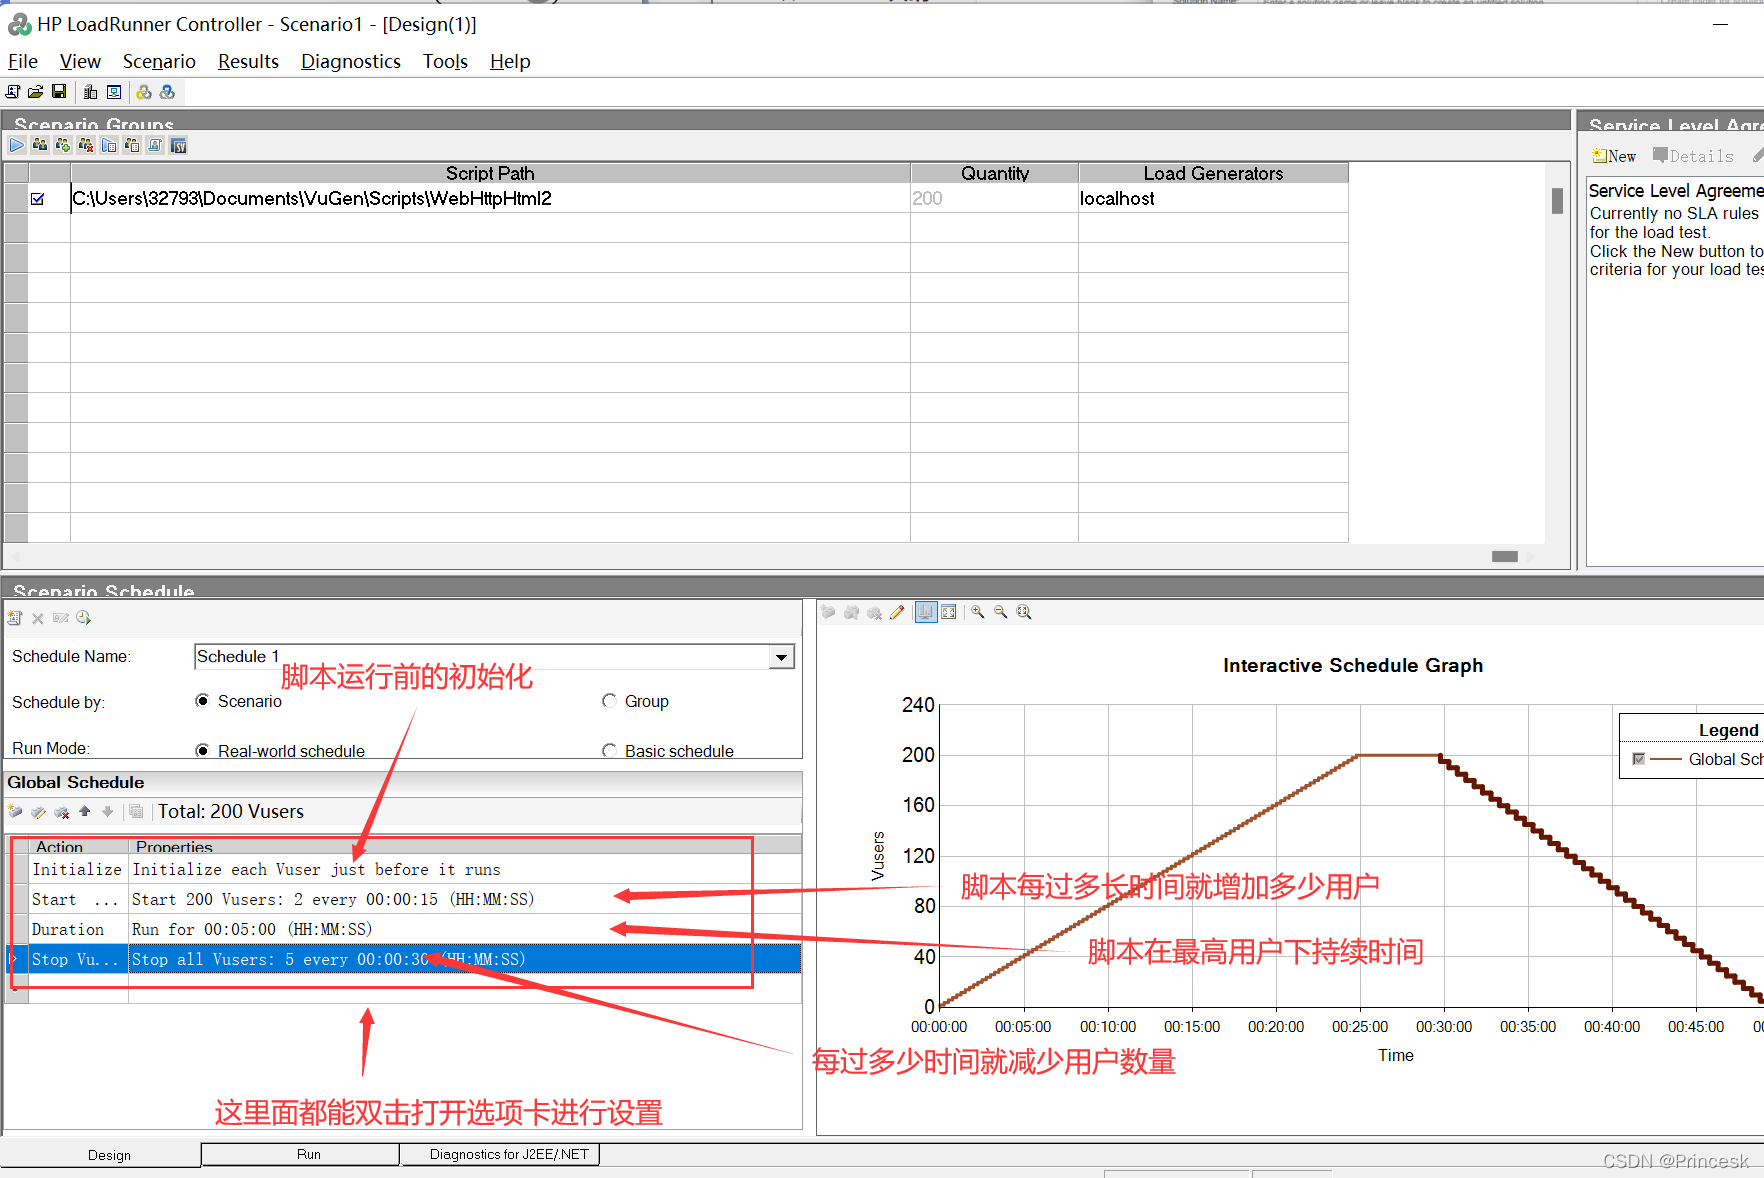The height and width of the screenshot is (1178, 1764).
Task: Click Details button in Service Level Agreement
Action: pos(1693,156)
